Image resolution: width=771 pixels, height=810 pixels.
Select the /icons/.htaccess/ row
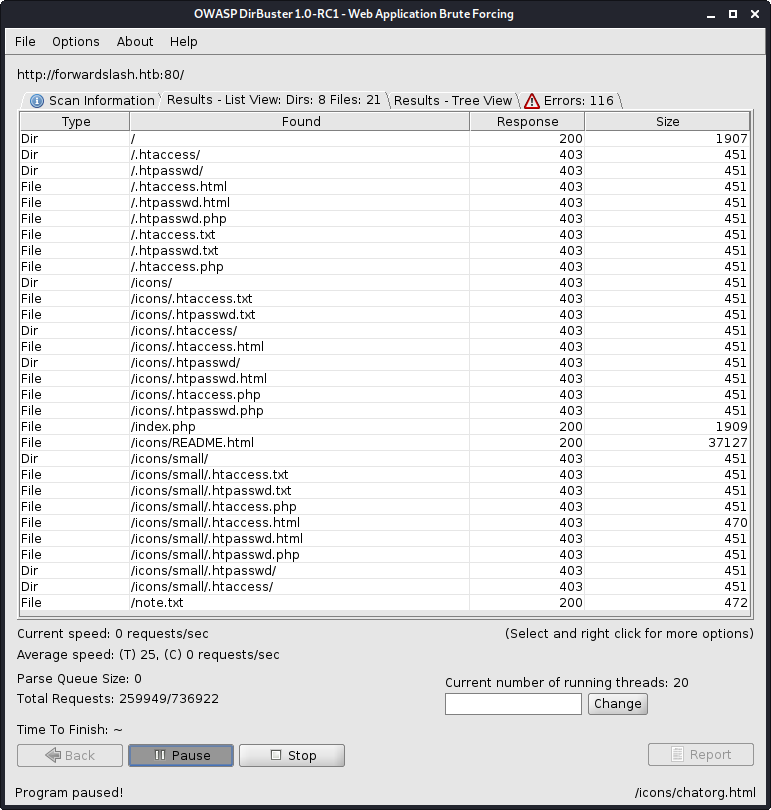(384, 330)
